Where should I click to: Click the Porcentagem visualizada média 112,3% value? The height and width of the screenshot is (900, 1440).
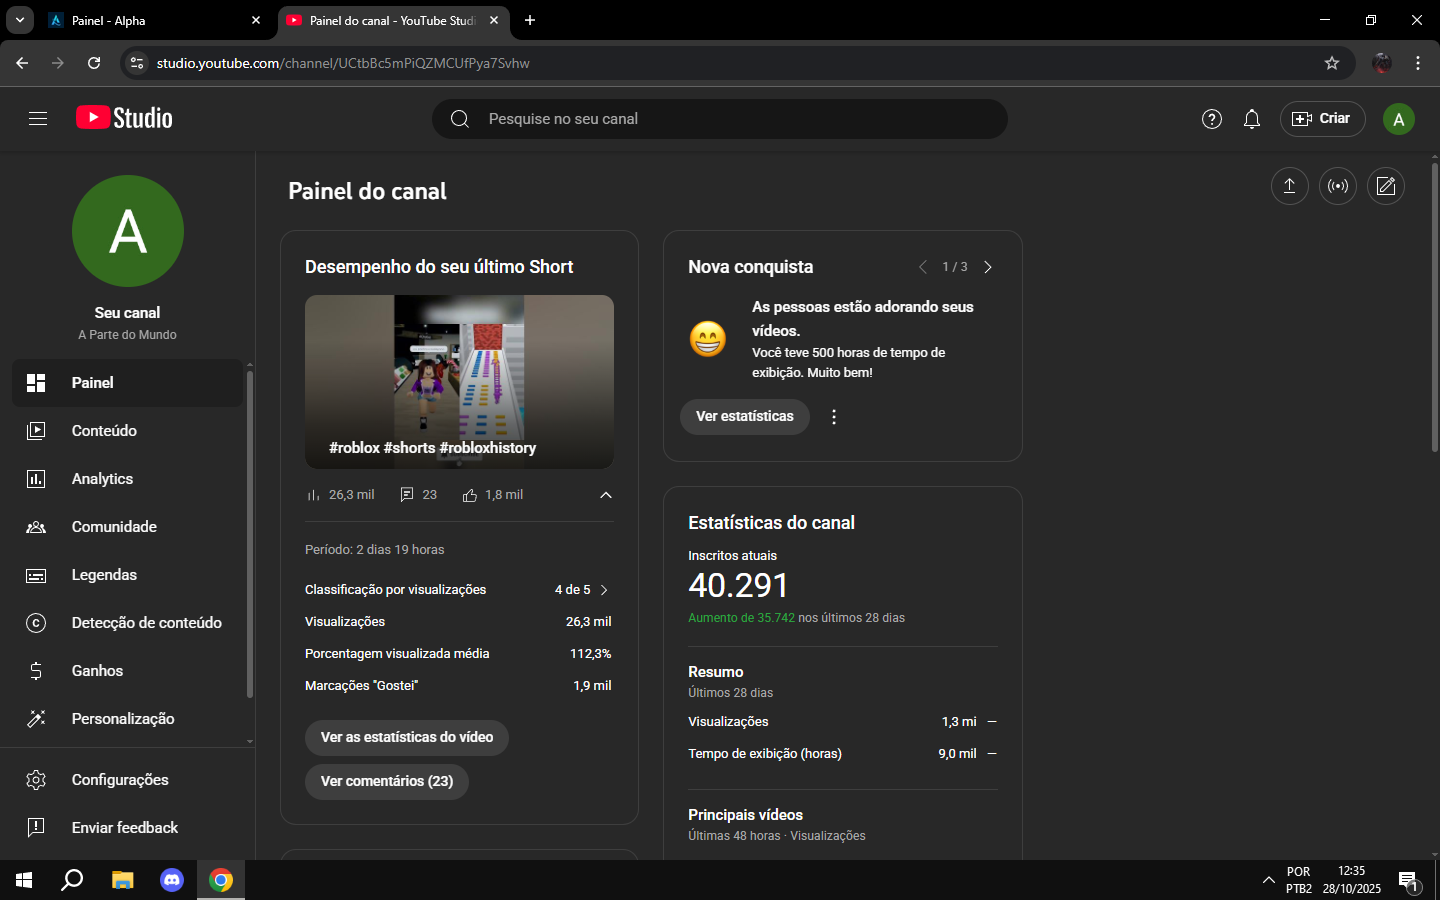click(591, 654)
